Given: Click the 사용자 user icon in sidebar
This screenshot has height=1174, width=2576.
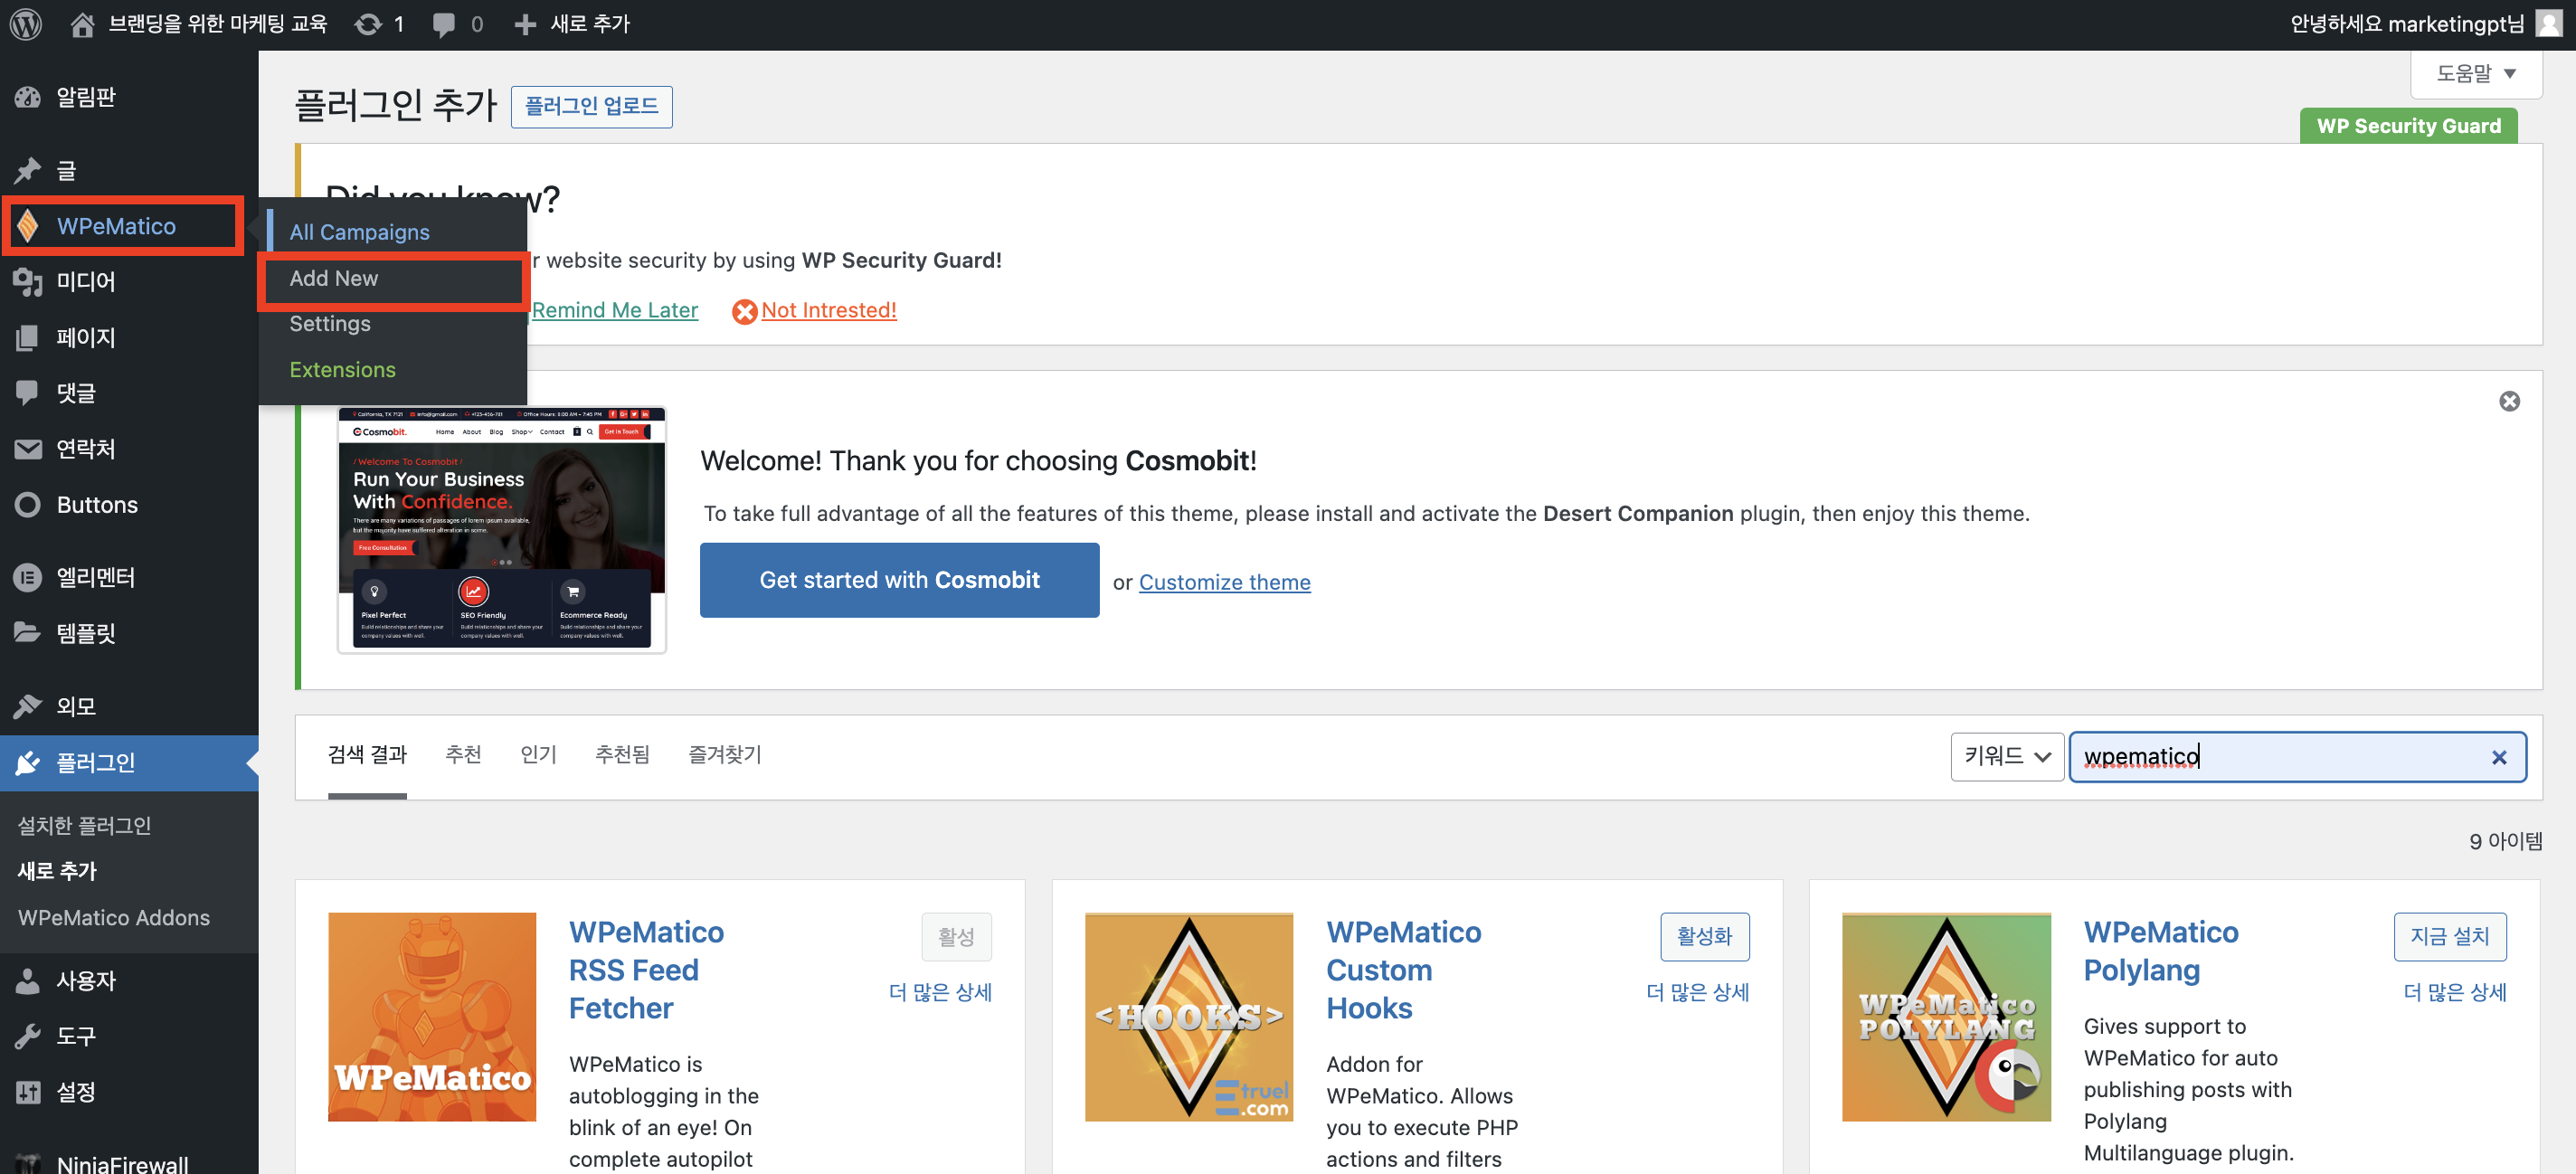Looking at the screenshot, I should click(28, 981).
